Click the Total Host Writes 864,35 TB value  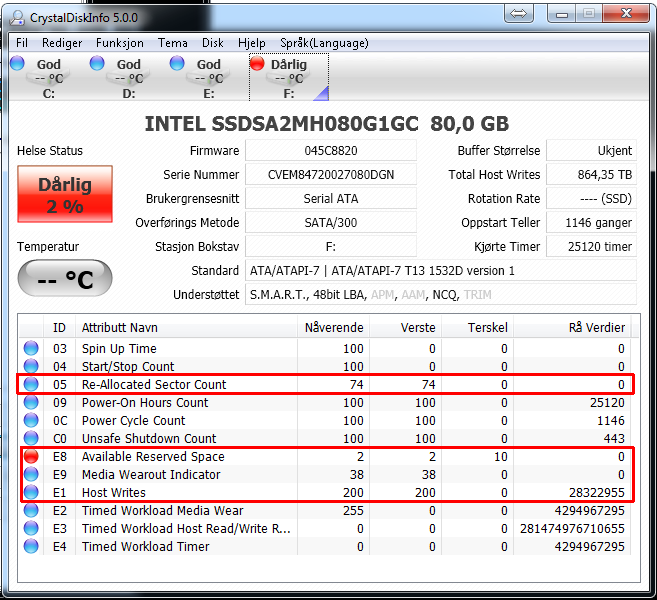591,174
